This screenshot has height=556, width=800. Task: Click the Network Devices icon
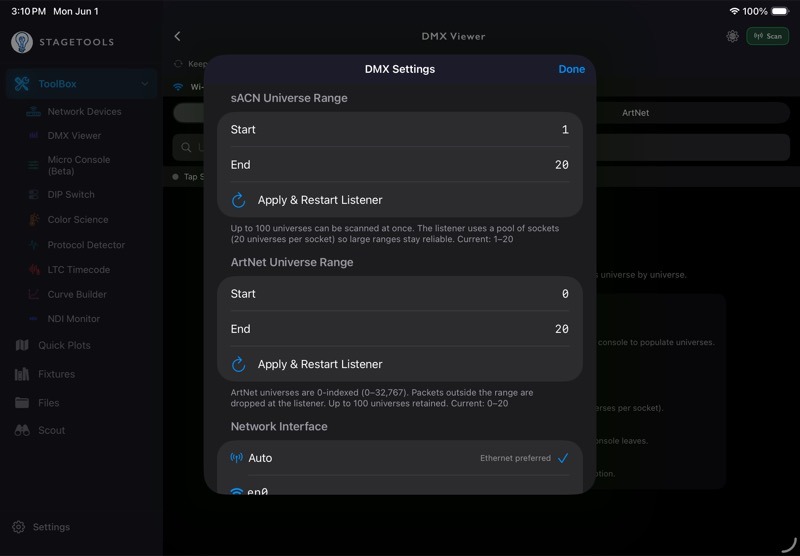pyautogui.click(x=33, y=111)
